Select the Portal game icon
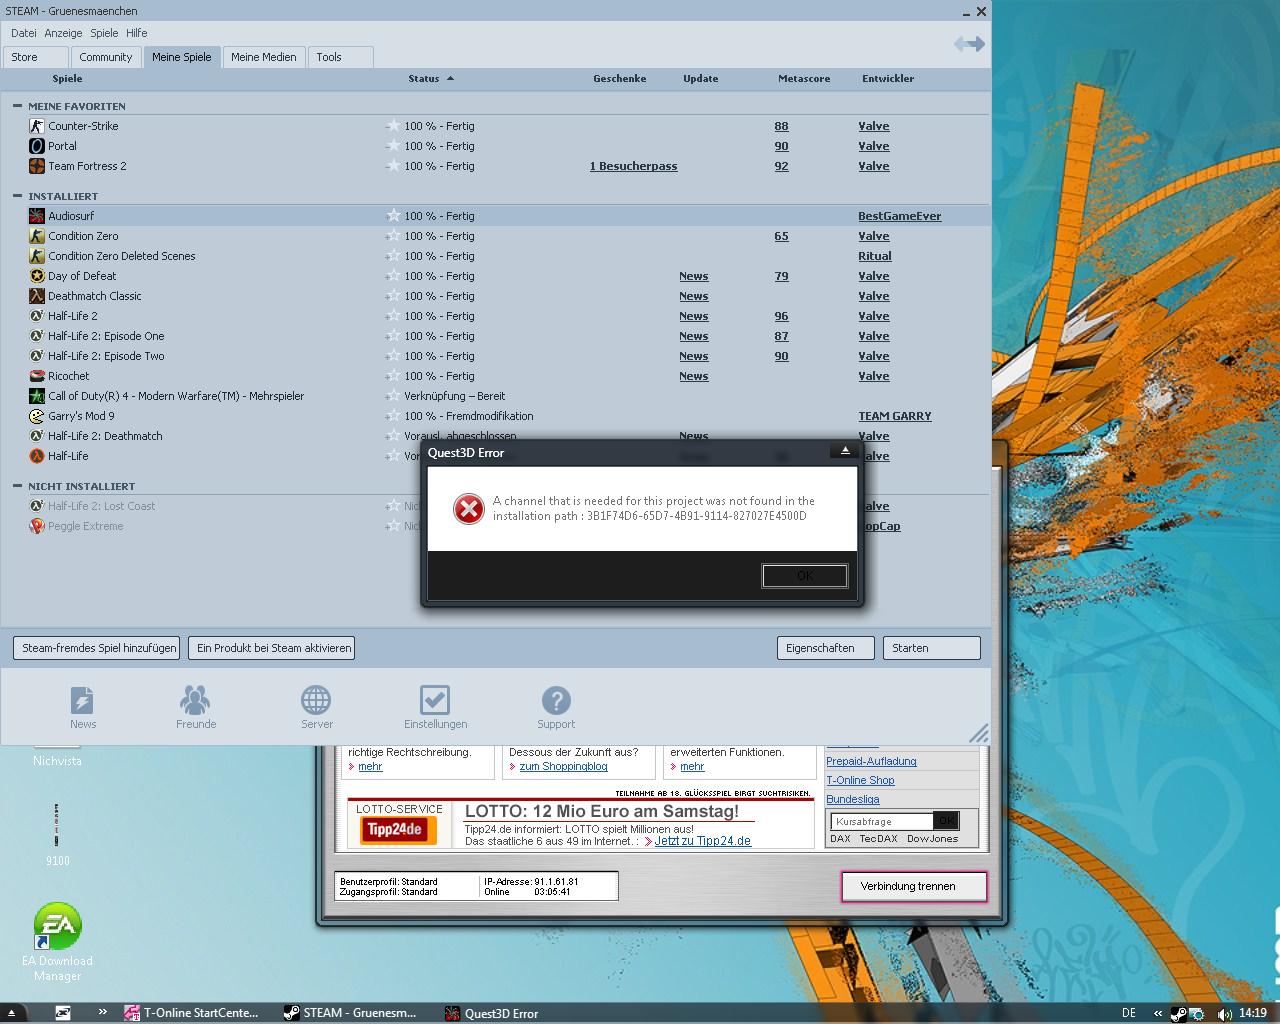1280x1024 pixels. (37, 146)
